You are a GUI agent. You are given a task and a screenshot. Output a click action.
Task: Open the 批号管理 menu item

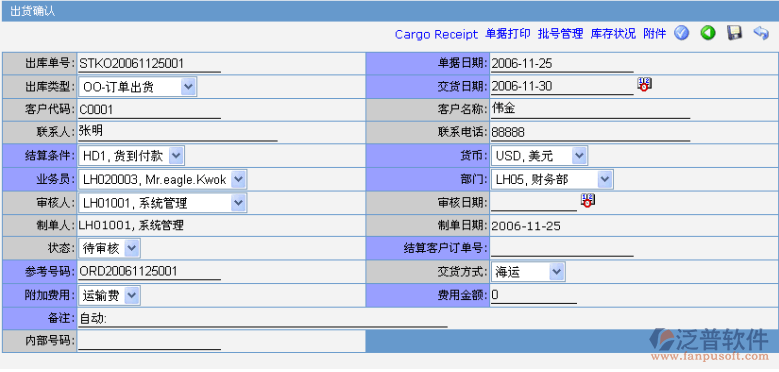[x=560, y=34]
